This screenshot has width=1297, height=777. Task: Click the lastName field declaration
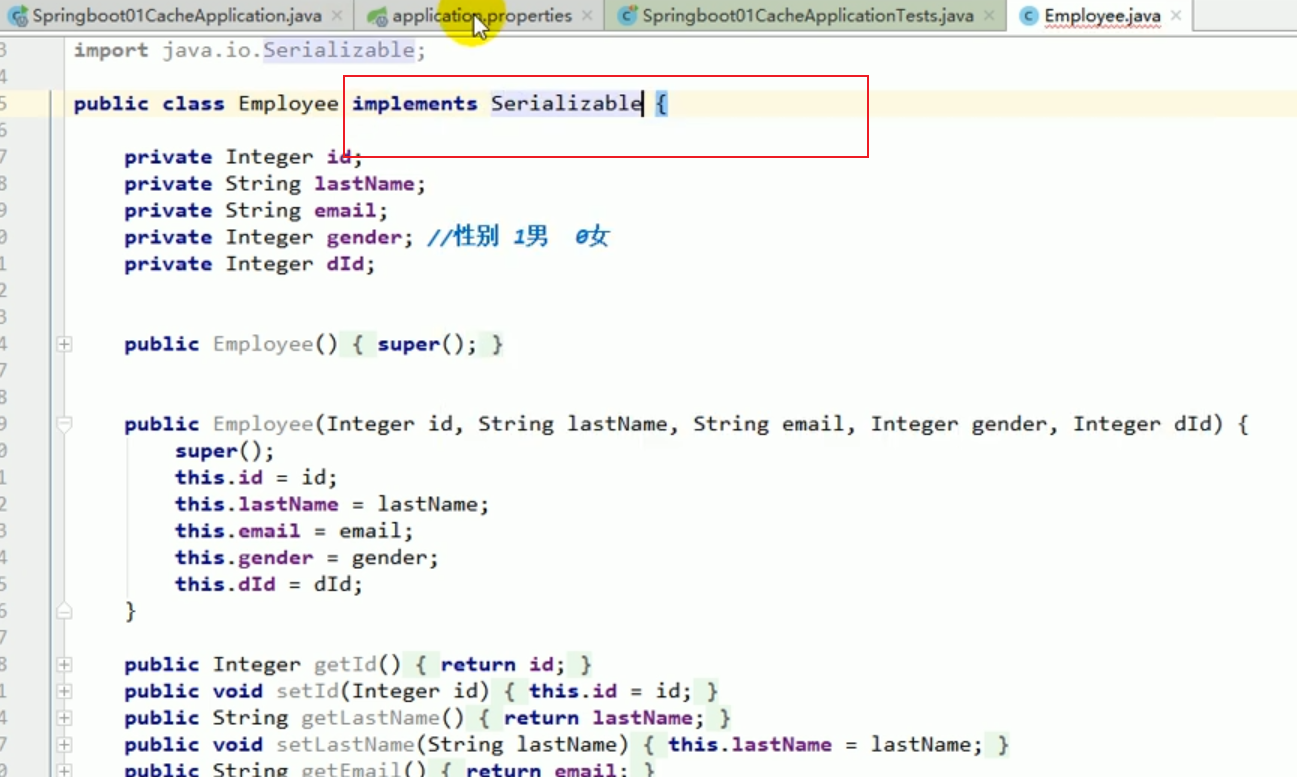click(363, 183)
